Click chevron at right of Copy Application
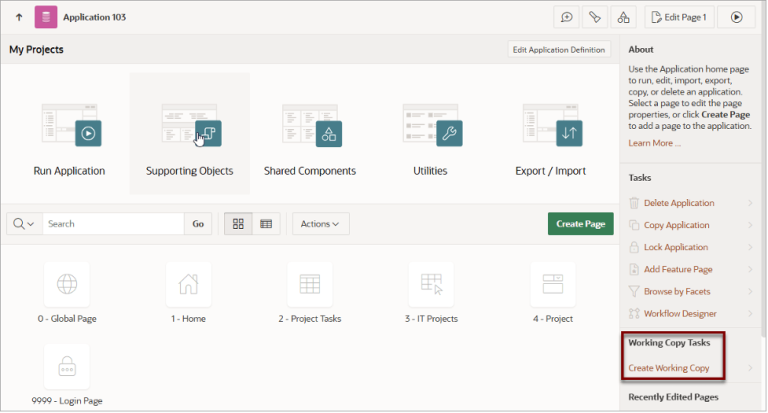 (750, 225)
